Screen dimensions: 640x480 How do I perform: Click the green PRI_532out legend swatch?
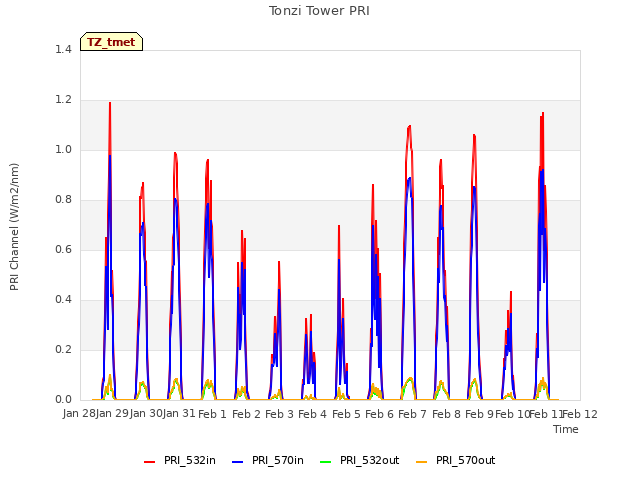[x=326, y=462]
